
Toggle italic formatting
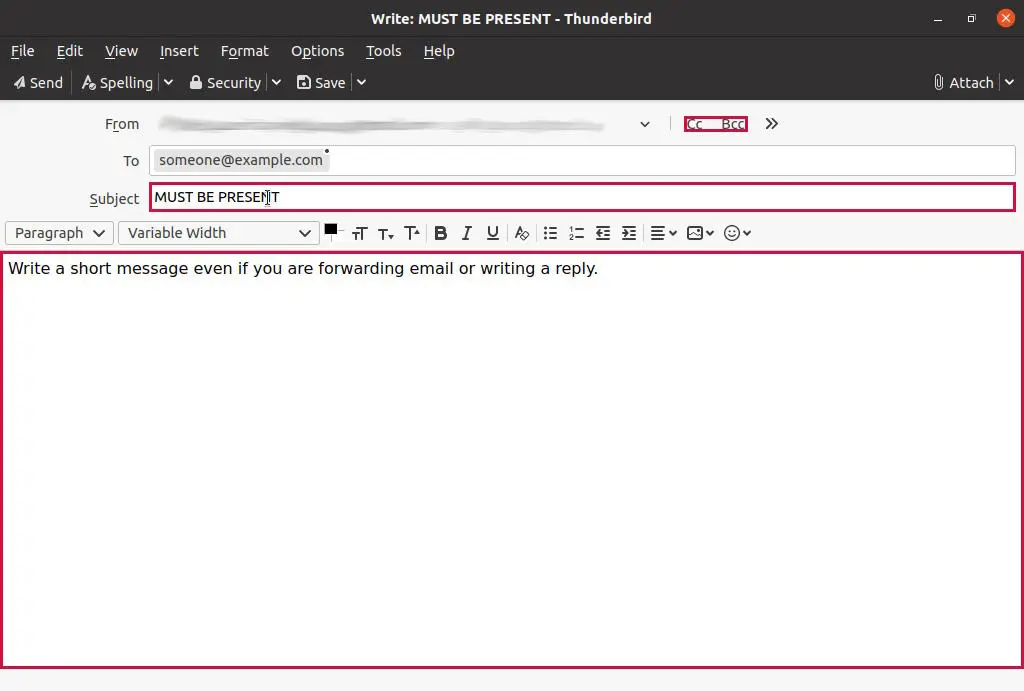tap(466, 233)
